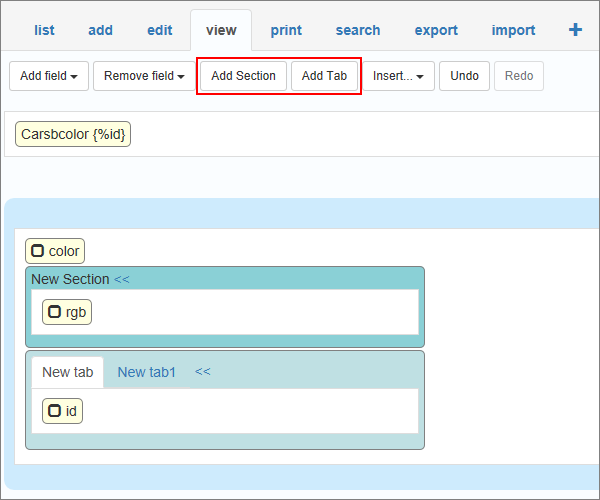Open the Add field dropdown

coord(49,76)
